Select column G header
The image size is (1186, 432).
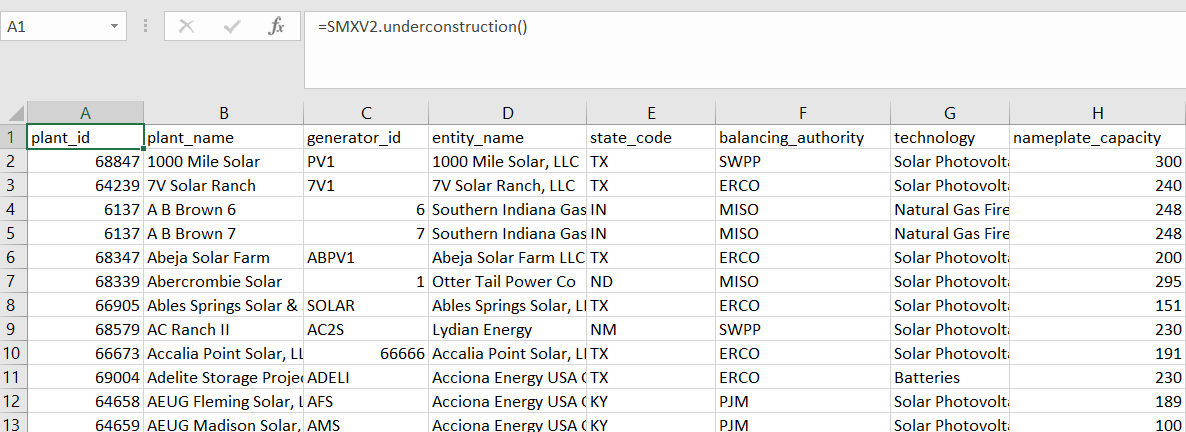(x=950, y=113)
